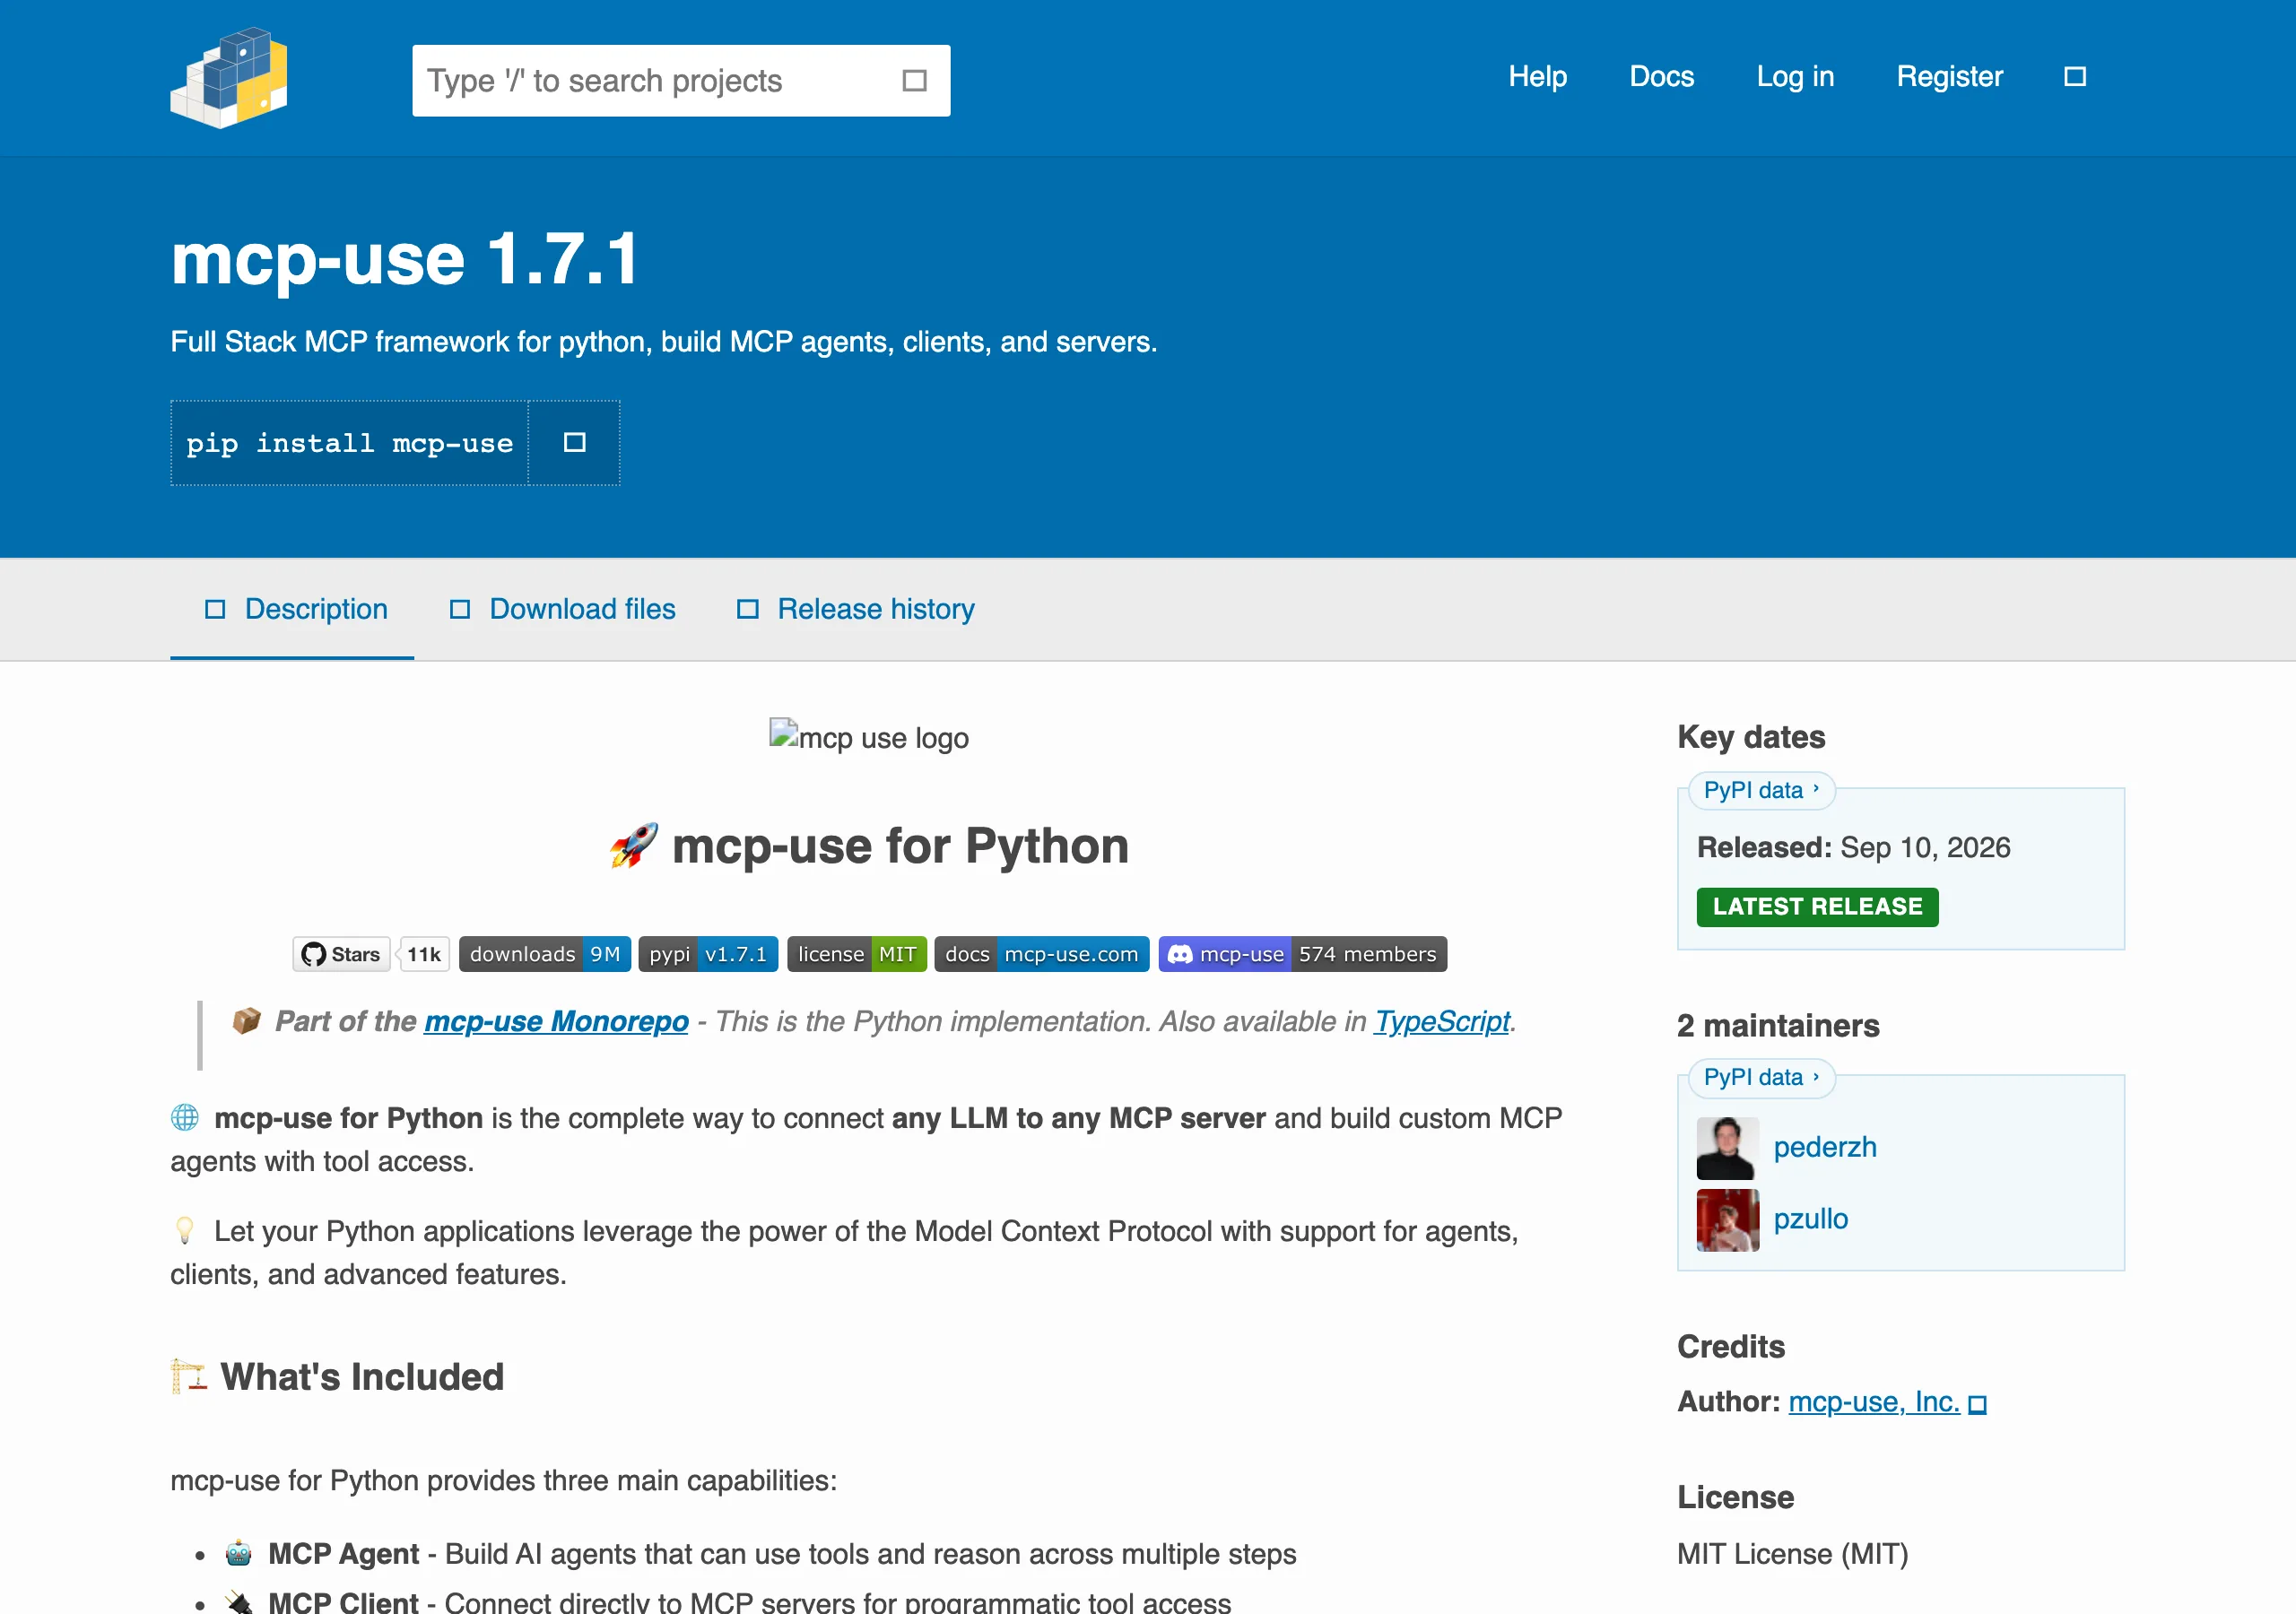Click the downloads 9M badge

545,954
